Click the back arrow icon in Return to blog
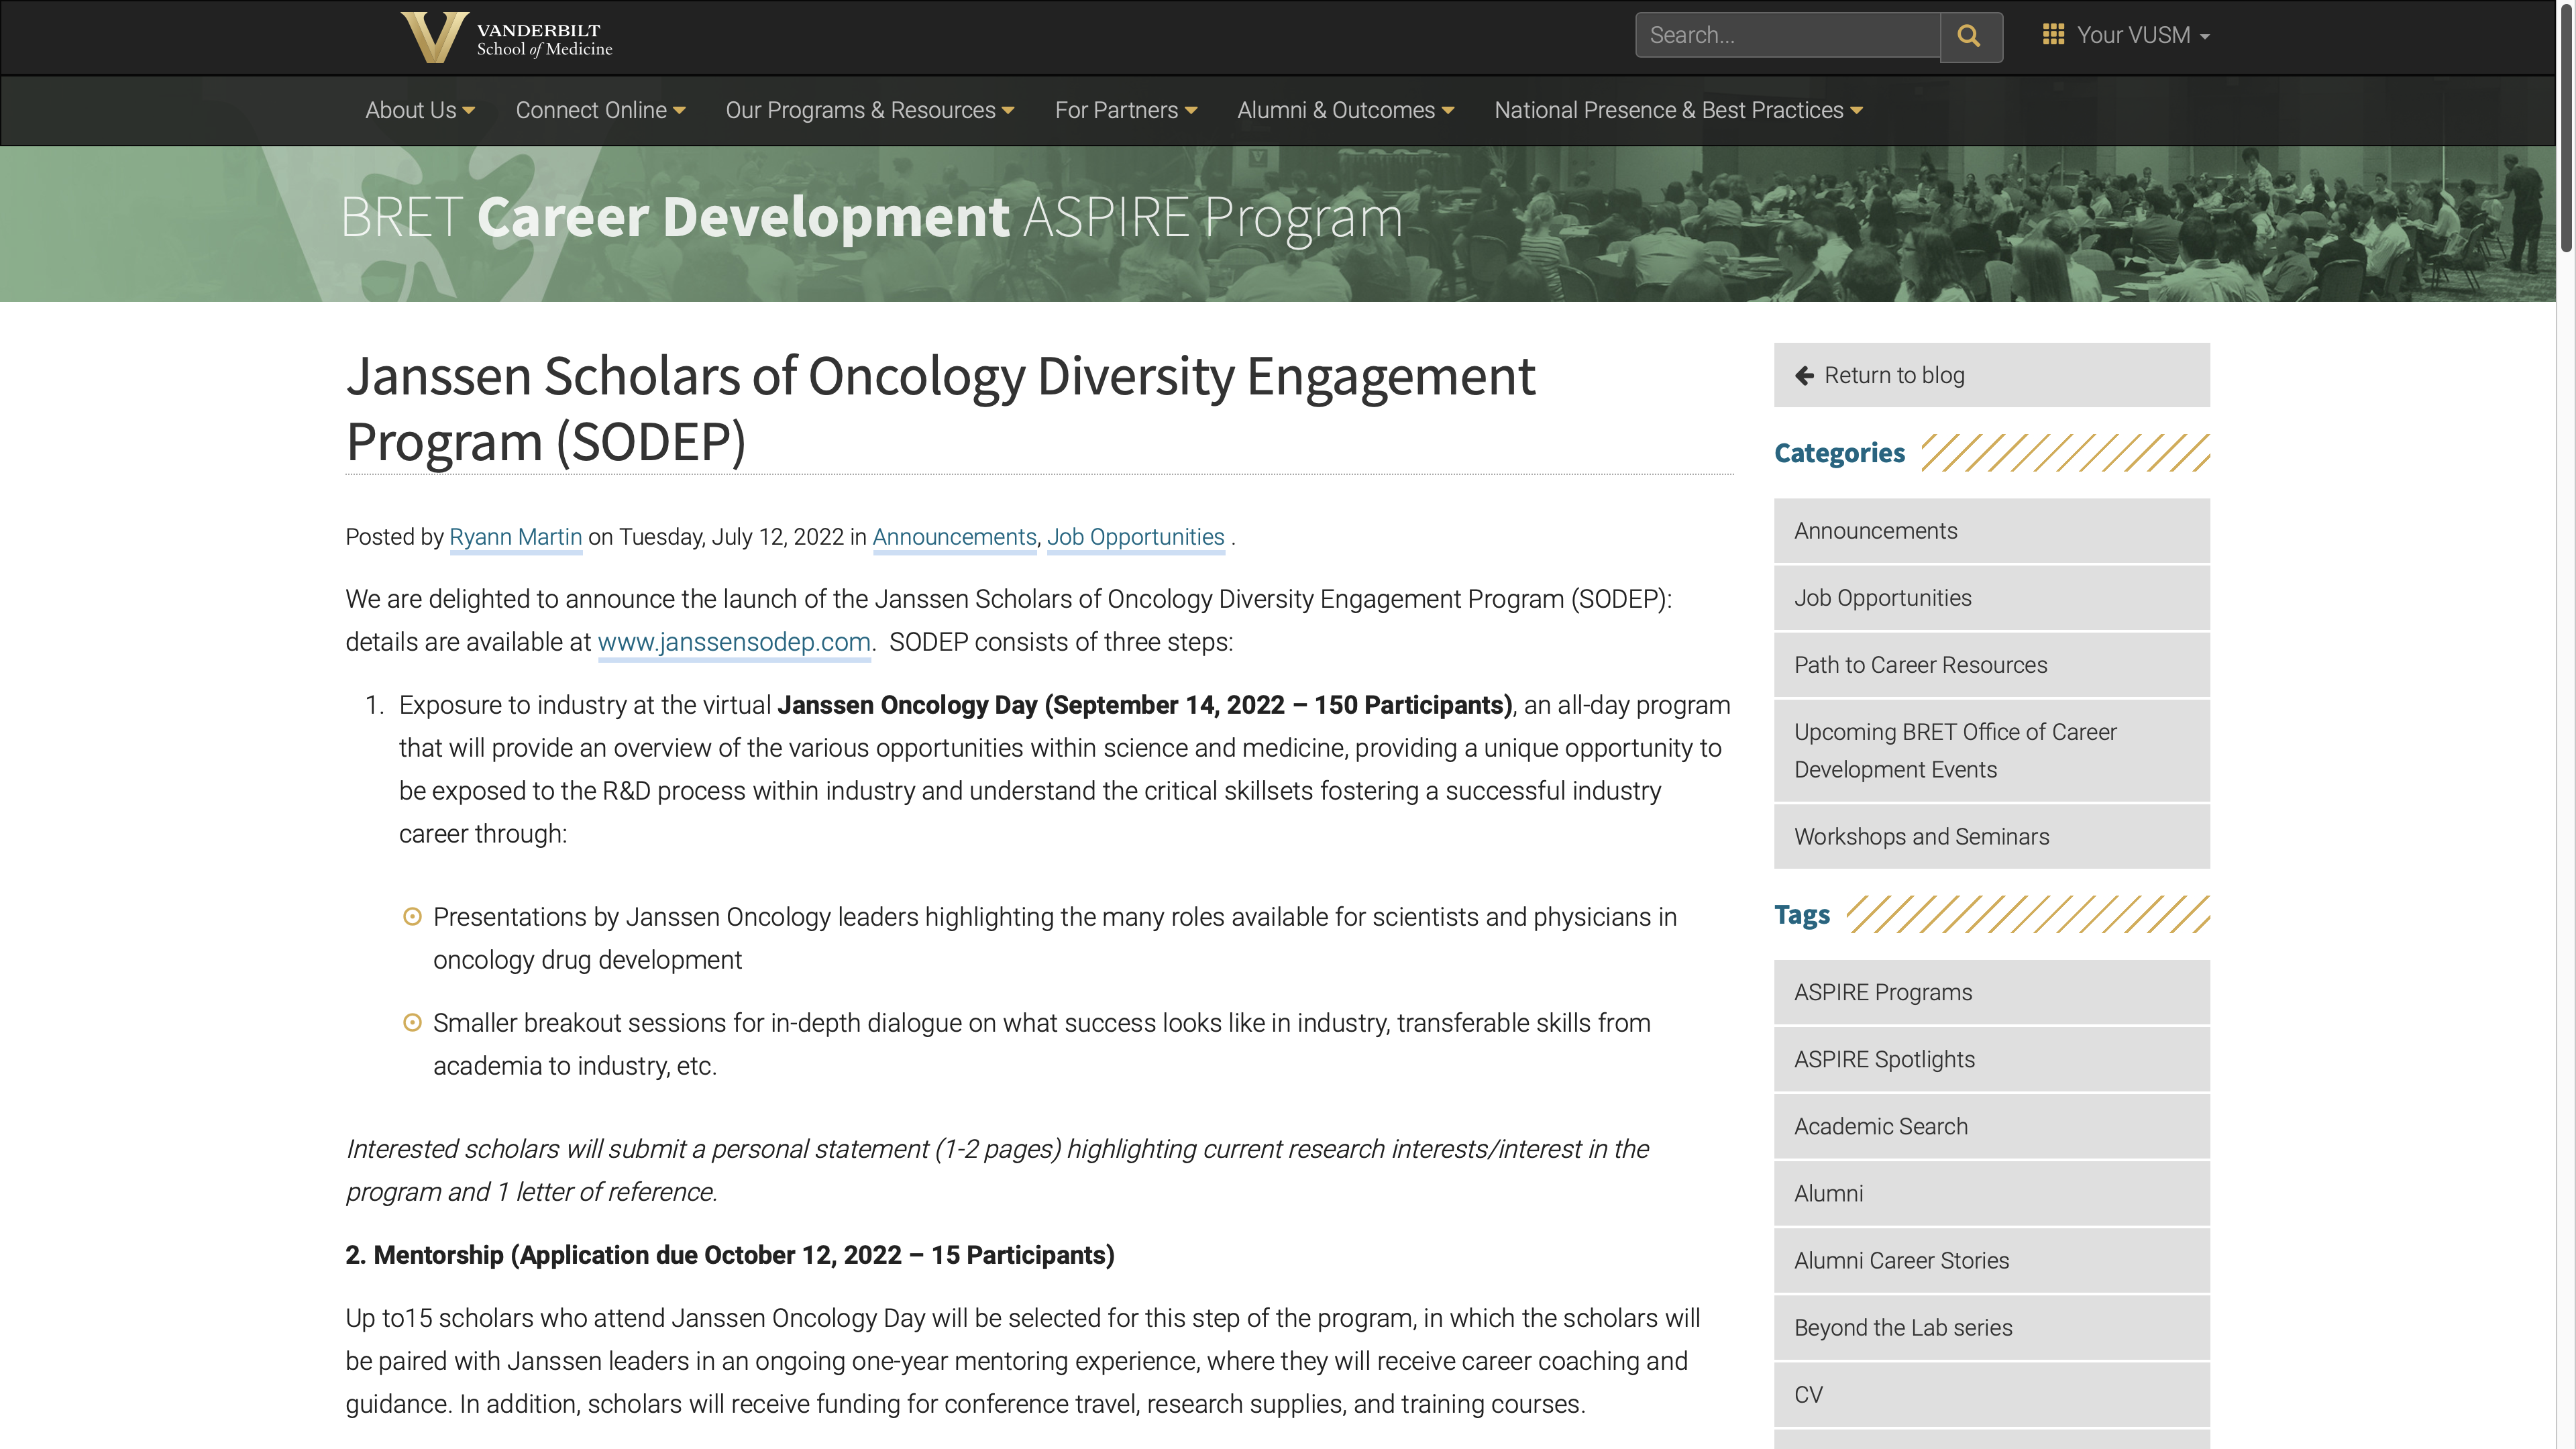This screenshot has width=2576, height=1449. point(1804,375)
